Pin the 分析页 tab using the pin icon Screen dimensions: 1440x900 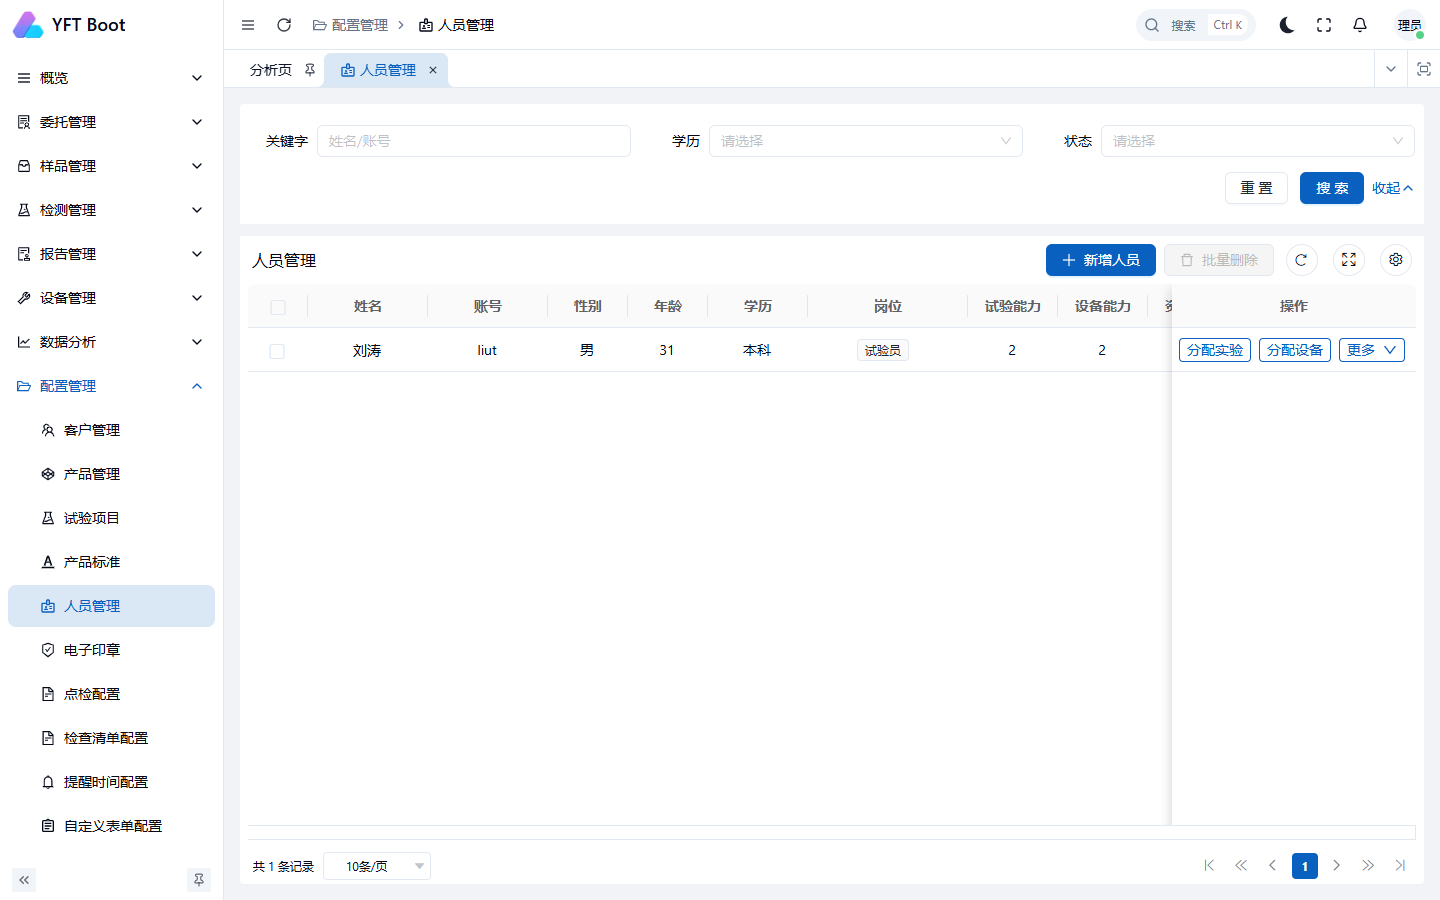pos(310,70)
